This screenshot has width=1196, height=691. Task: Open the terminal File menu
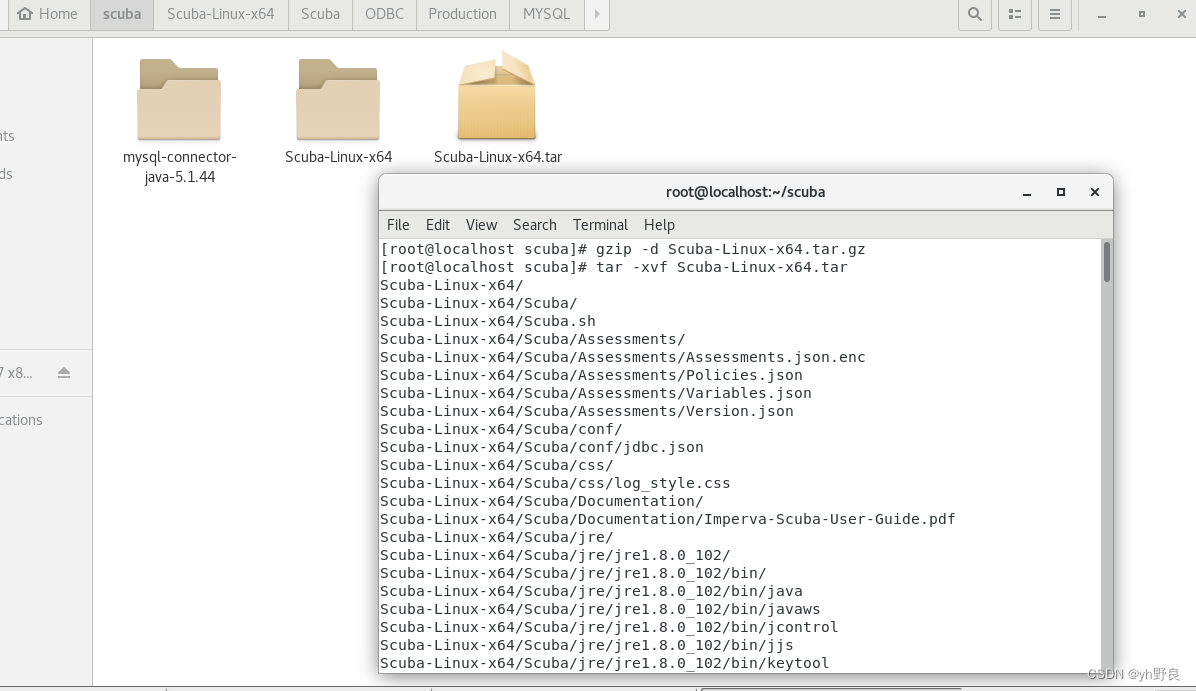click(x=398, y=225)
